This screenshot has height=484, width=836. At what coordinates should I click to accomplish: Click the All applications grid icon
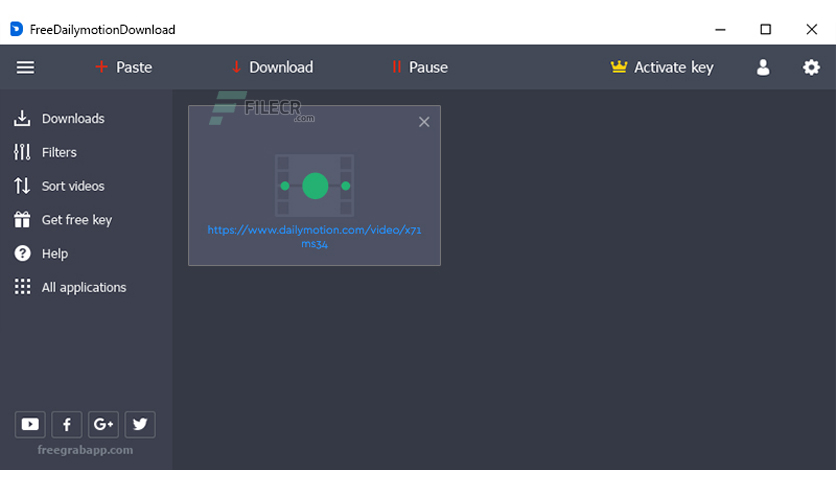(22, 287)
